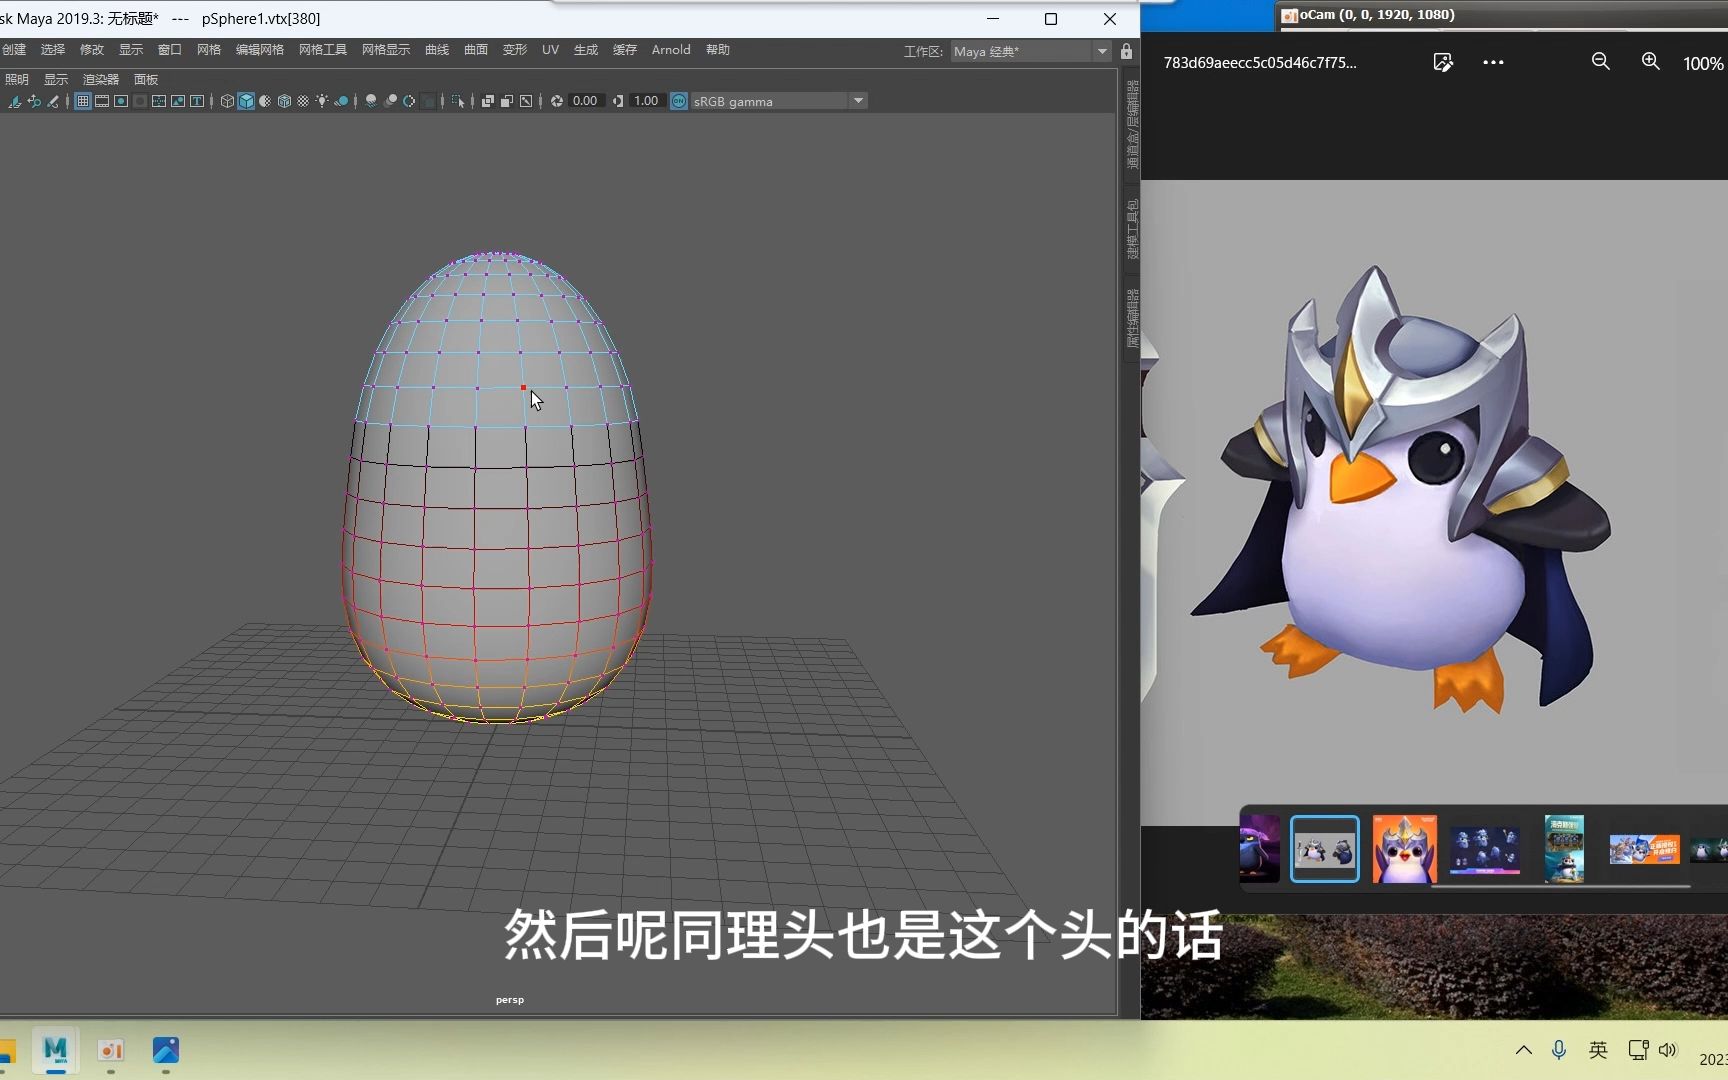Screen dimensions: 1728x1080
Task: Click the use all lights bulb icon
Action: click(322, 101)
